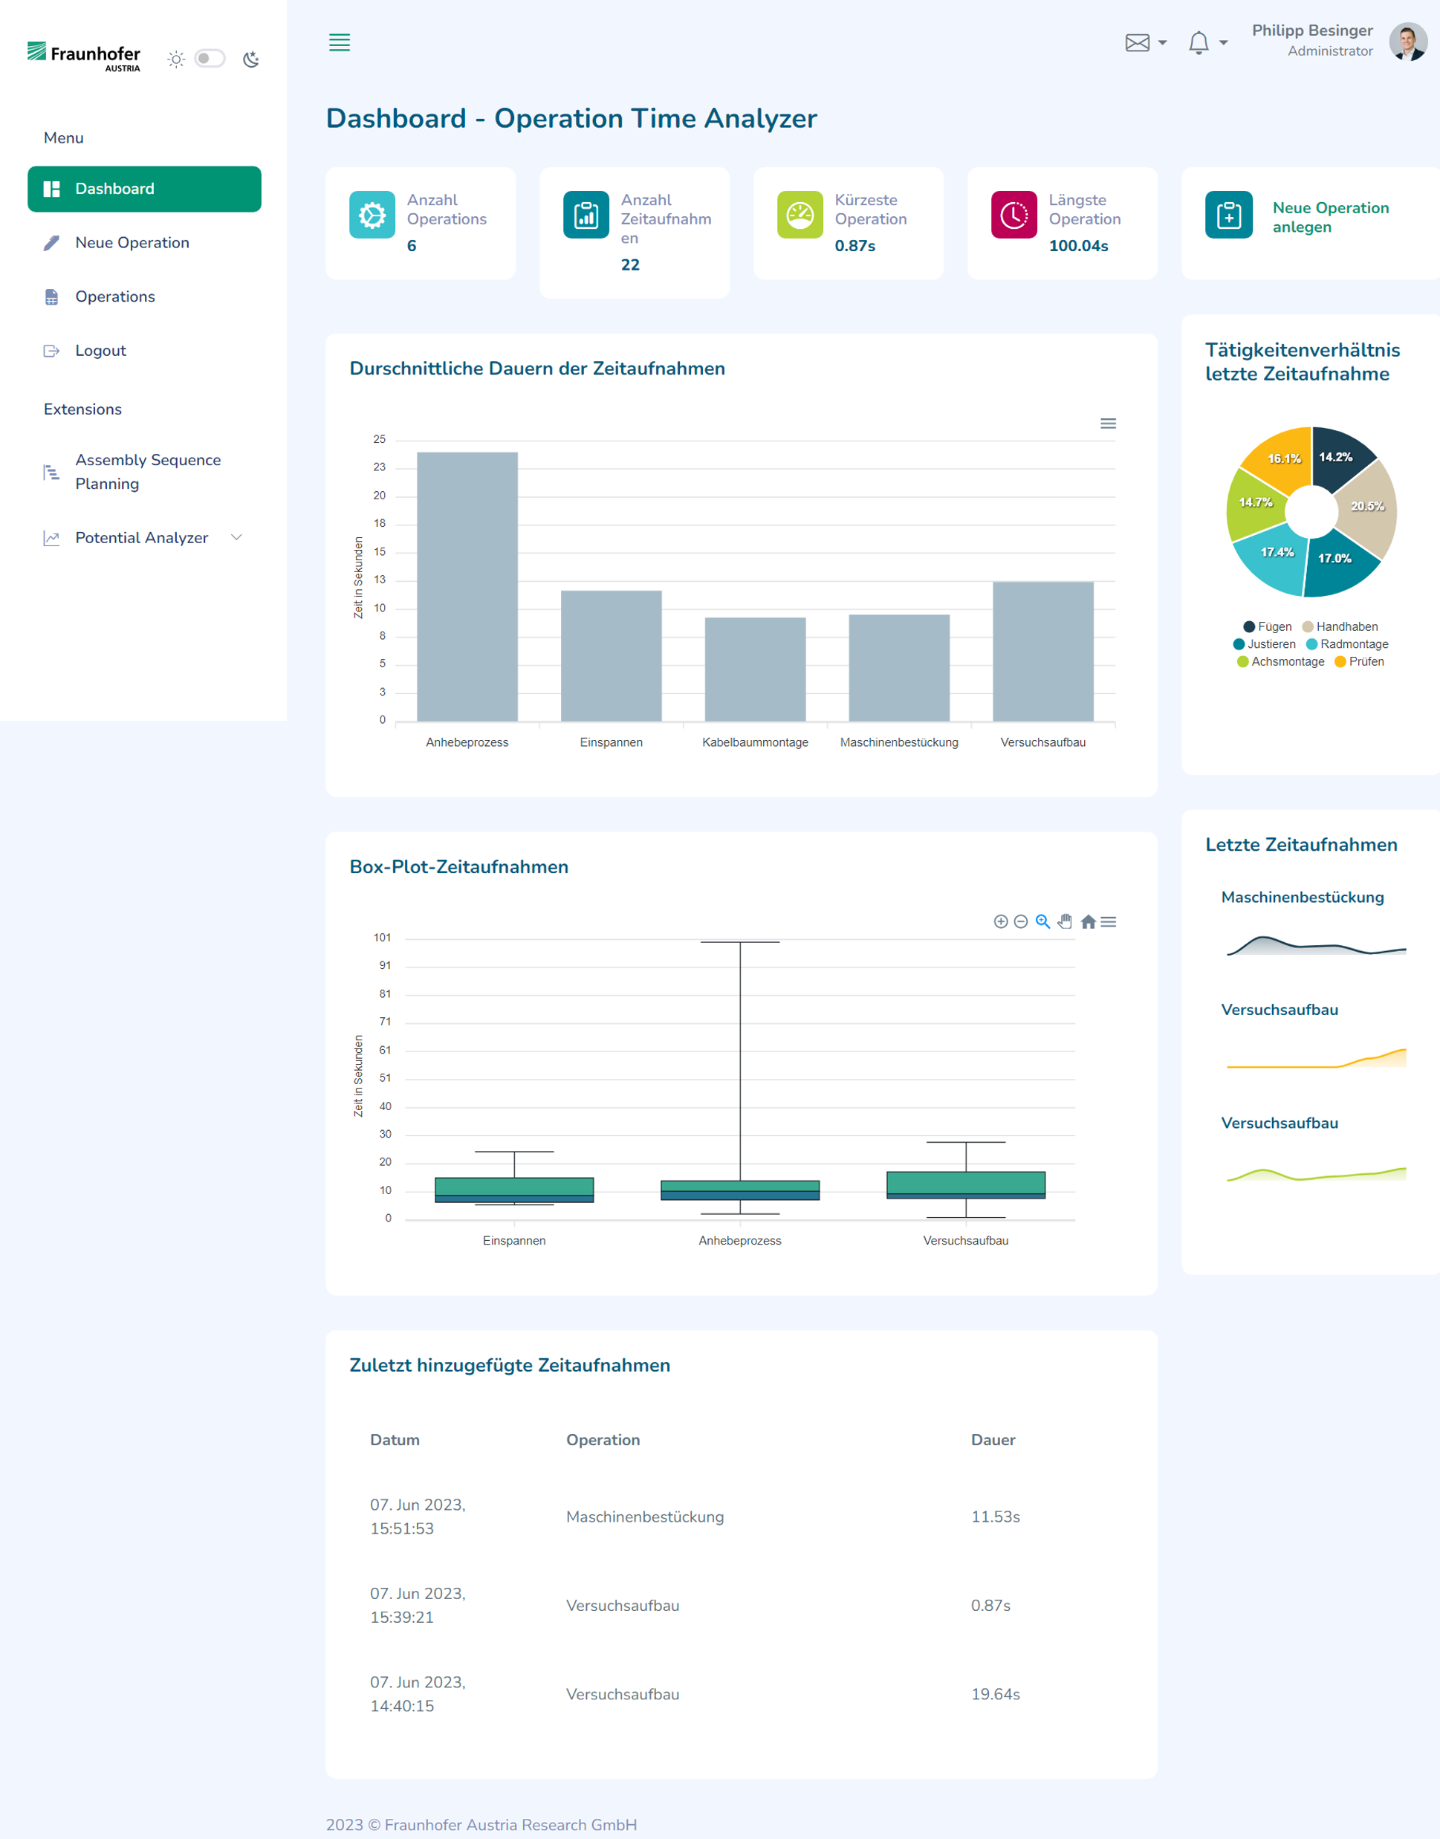Go to Assembly Sequence Planning
1440x1839 pixels.
point(148,472)
